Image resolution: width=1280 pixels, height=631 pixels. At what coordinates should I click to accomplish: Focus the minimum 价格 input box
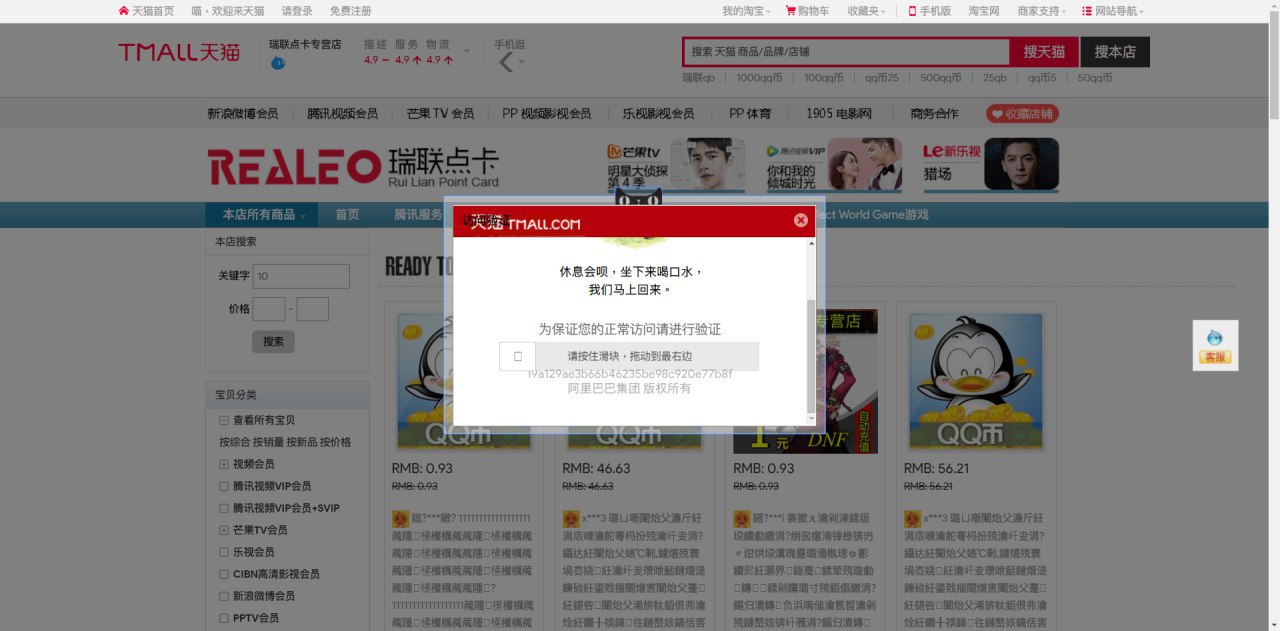click(269, 309)
